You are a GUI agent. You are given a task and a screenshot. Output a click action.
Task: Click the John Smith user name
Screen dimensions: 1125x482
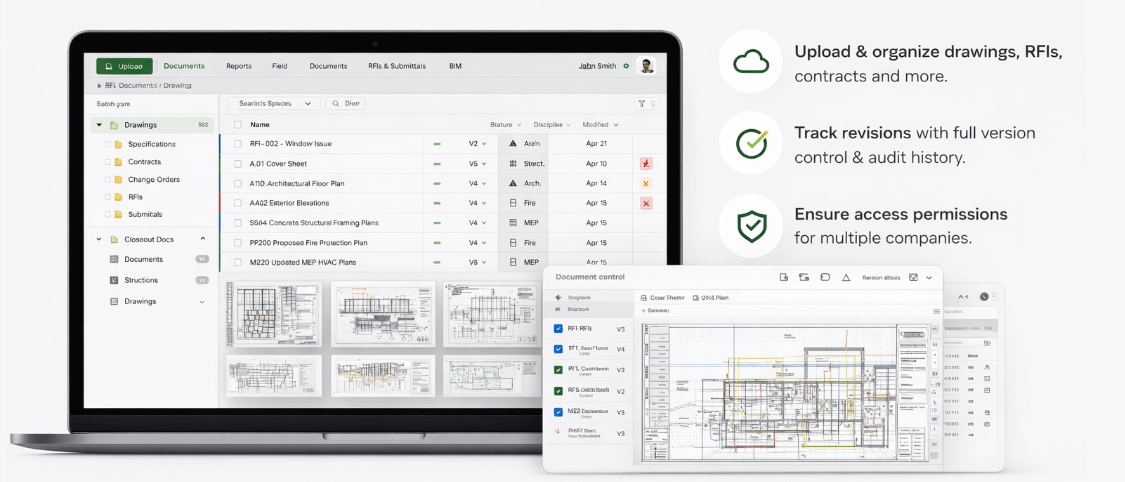click(598, 66)
